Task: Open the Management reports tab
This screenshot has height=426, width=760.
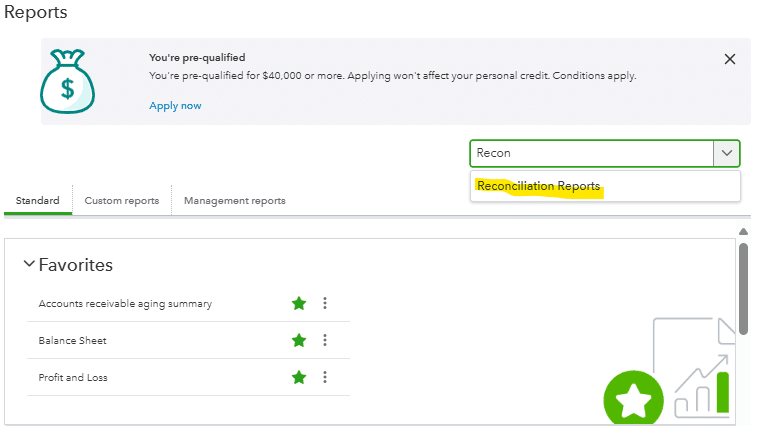Action: (x=235, y=201)
